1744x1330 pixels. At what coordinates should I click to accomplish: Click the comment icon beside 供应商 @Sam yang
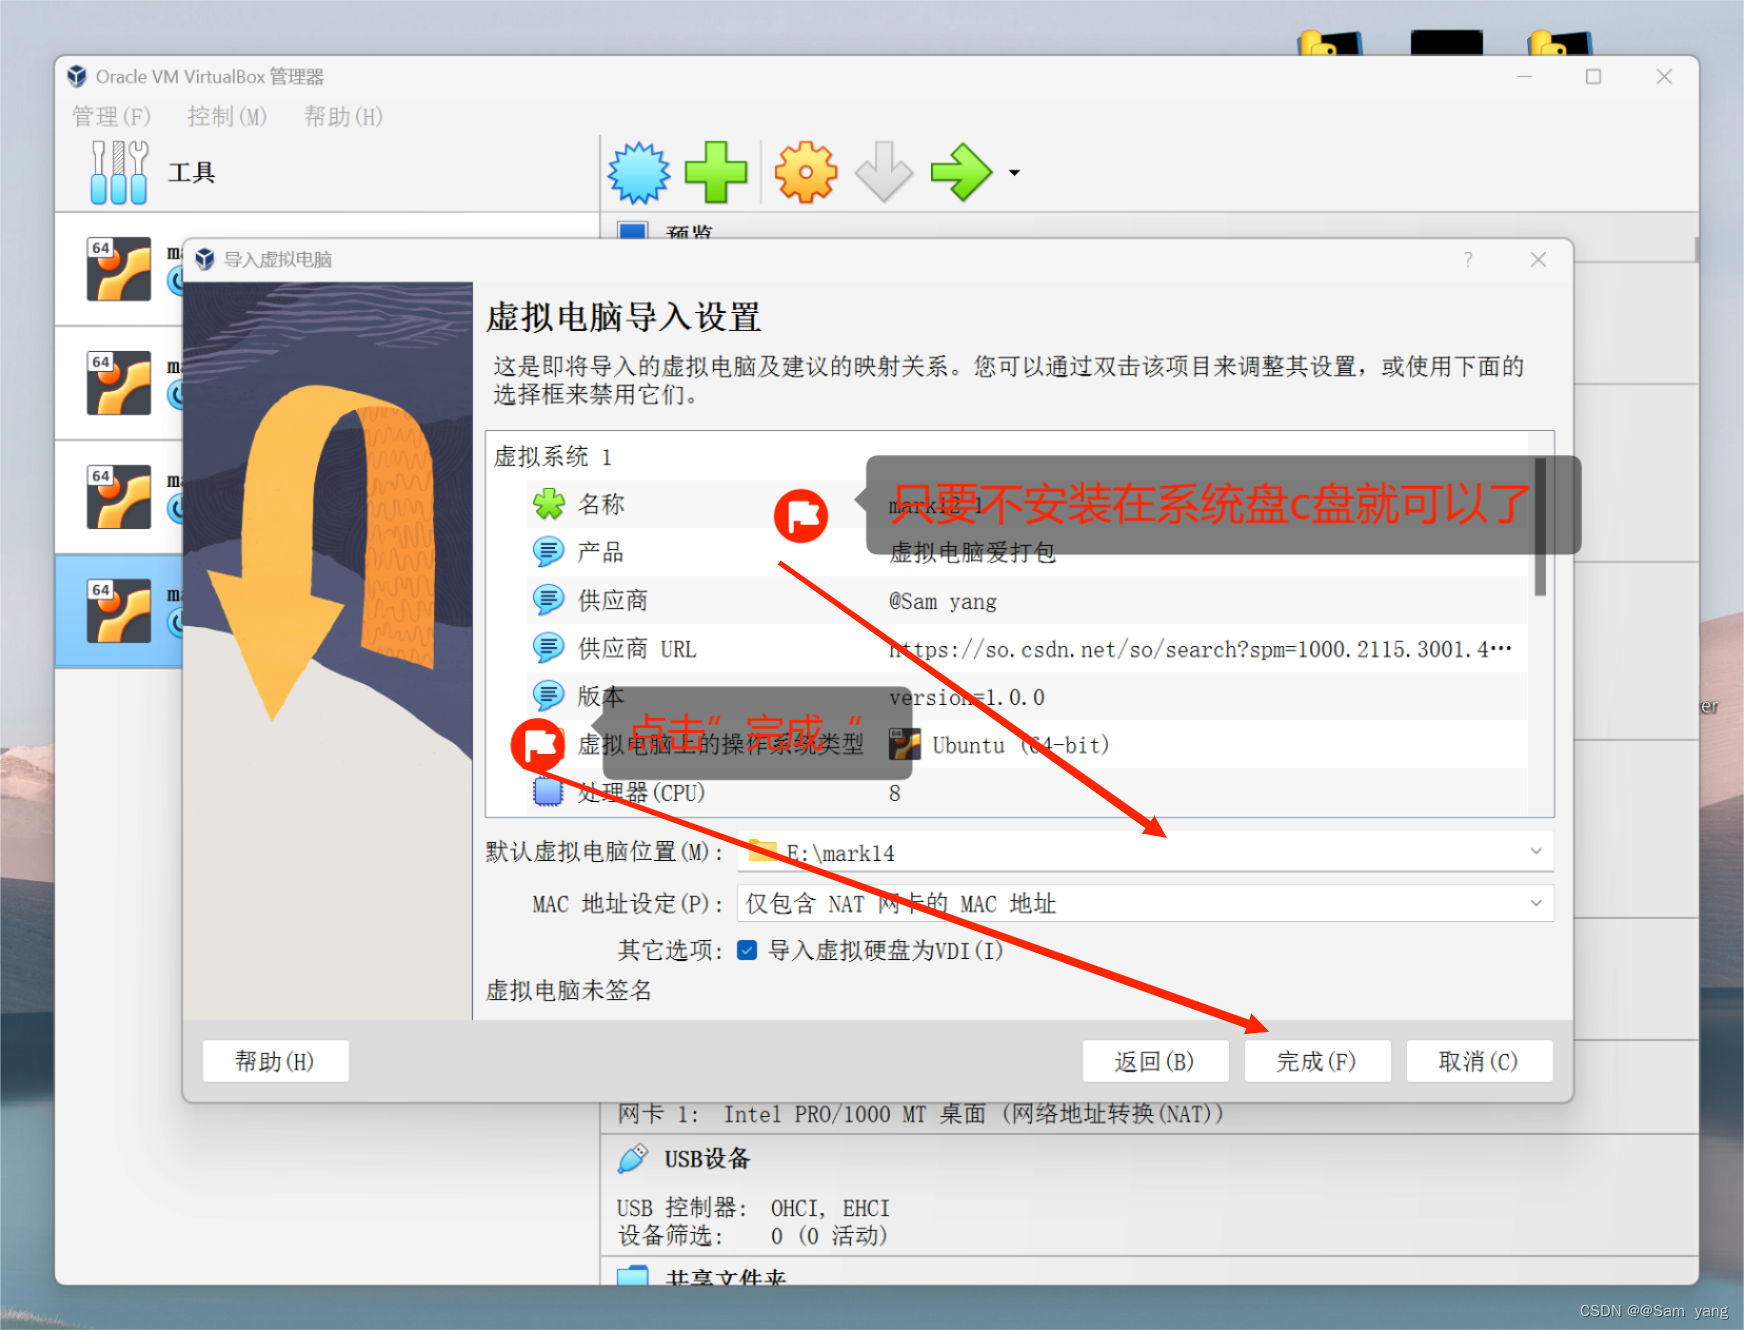coord(548,600)
